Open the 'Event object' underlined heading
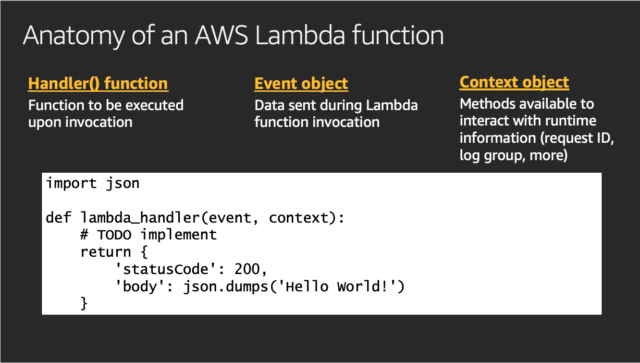Image resolution: width=640 pixels, height=363 pixels. click(301, 84)
